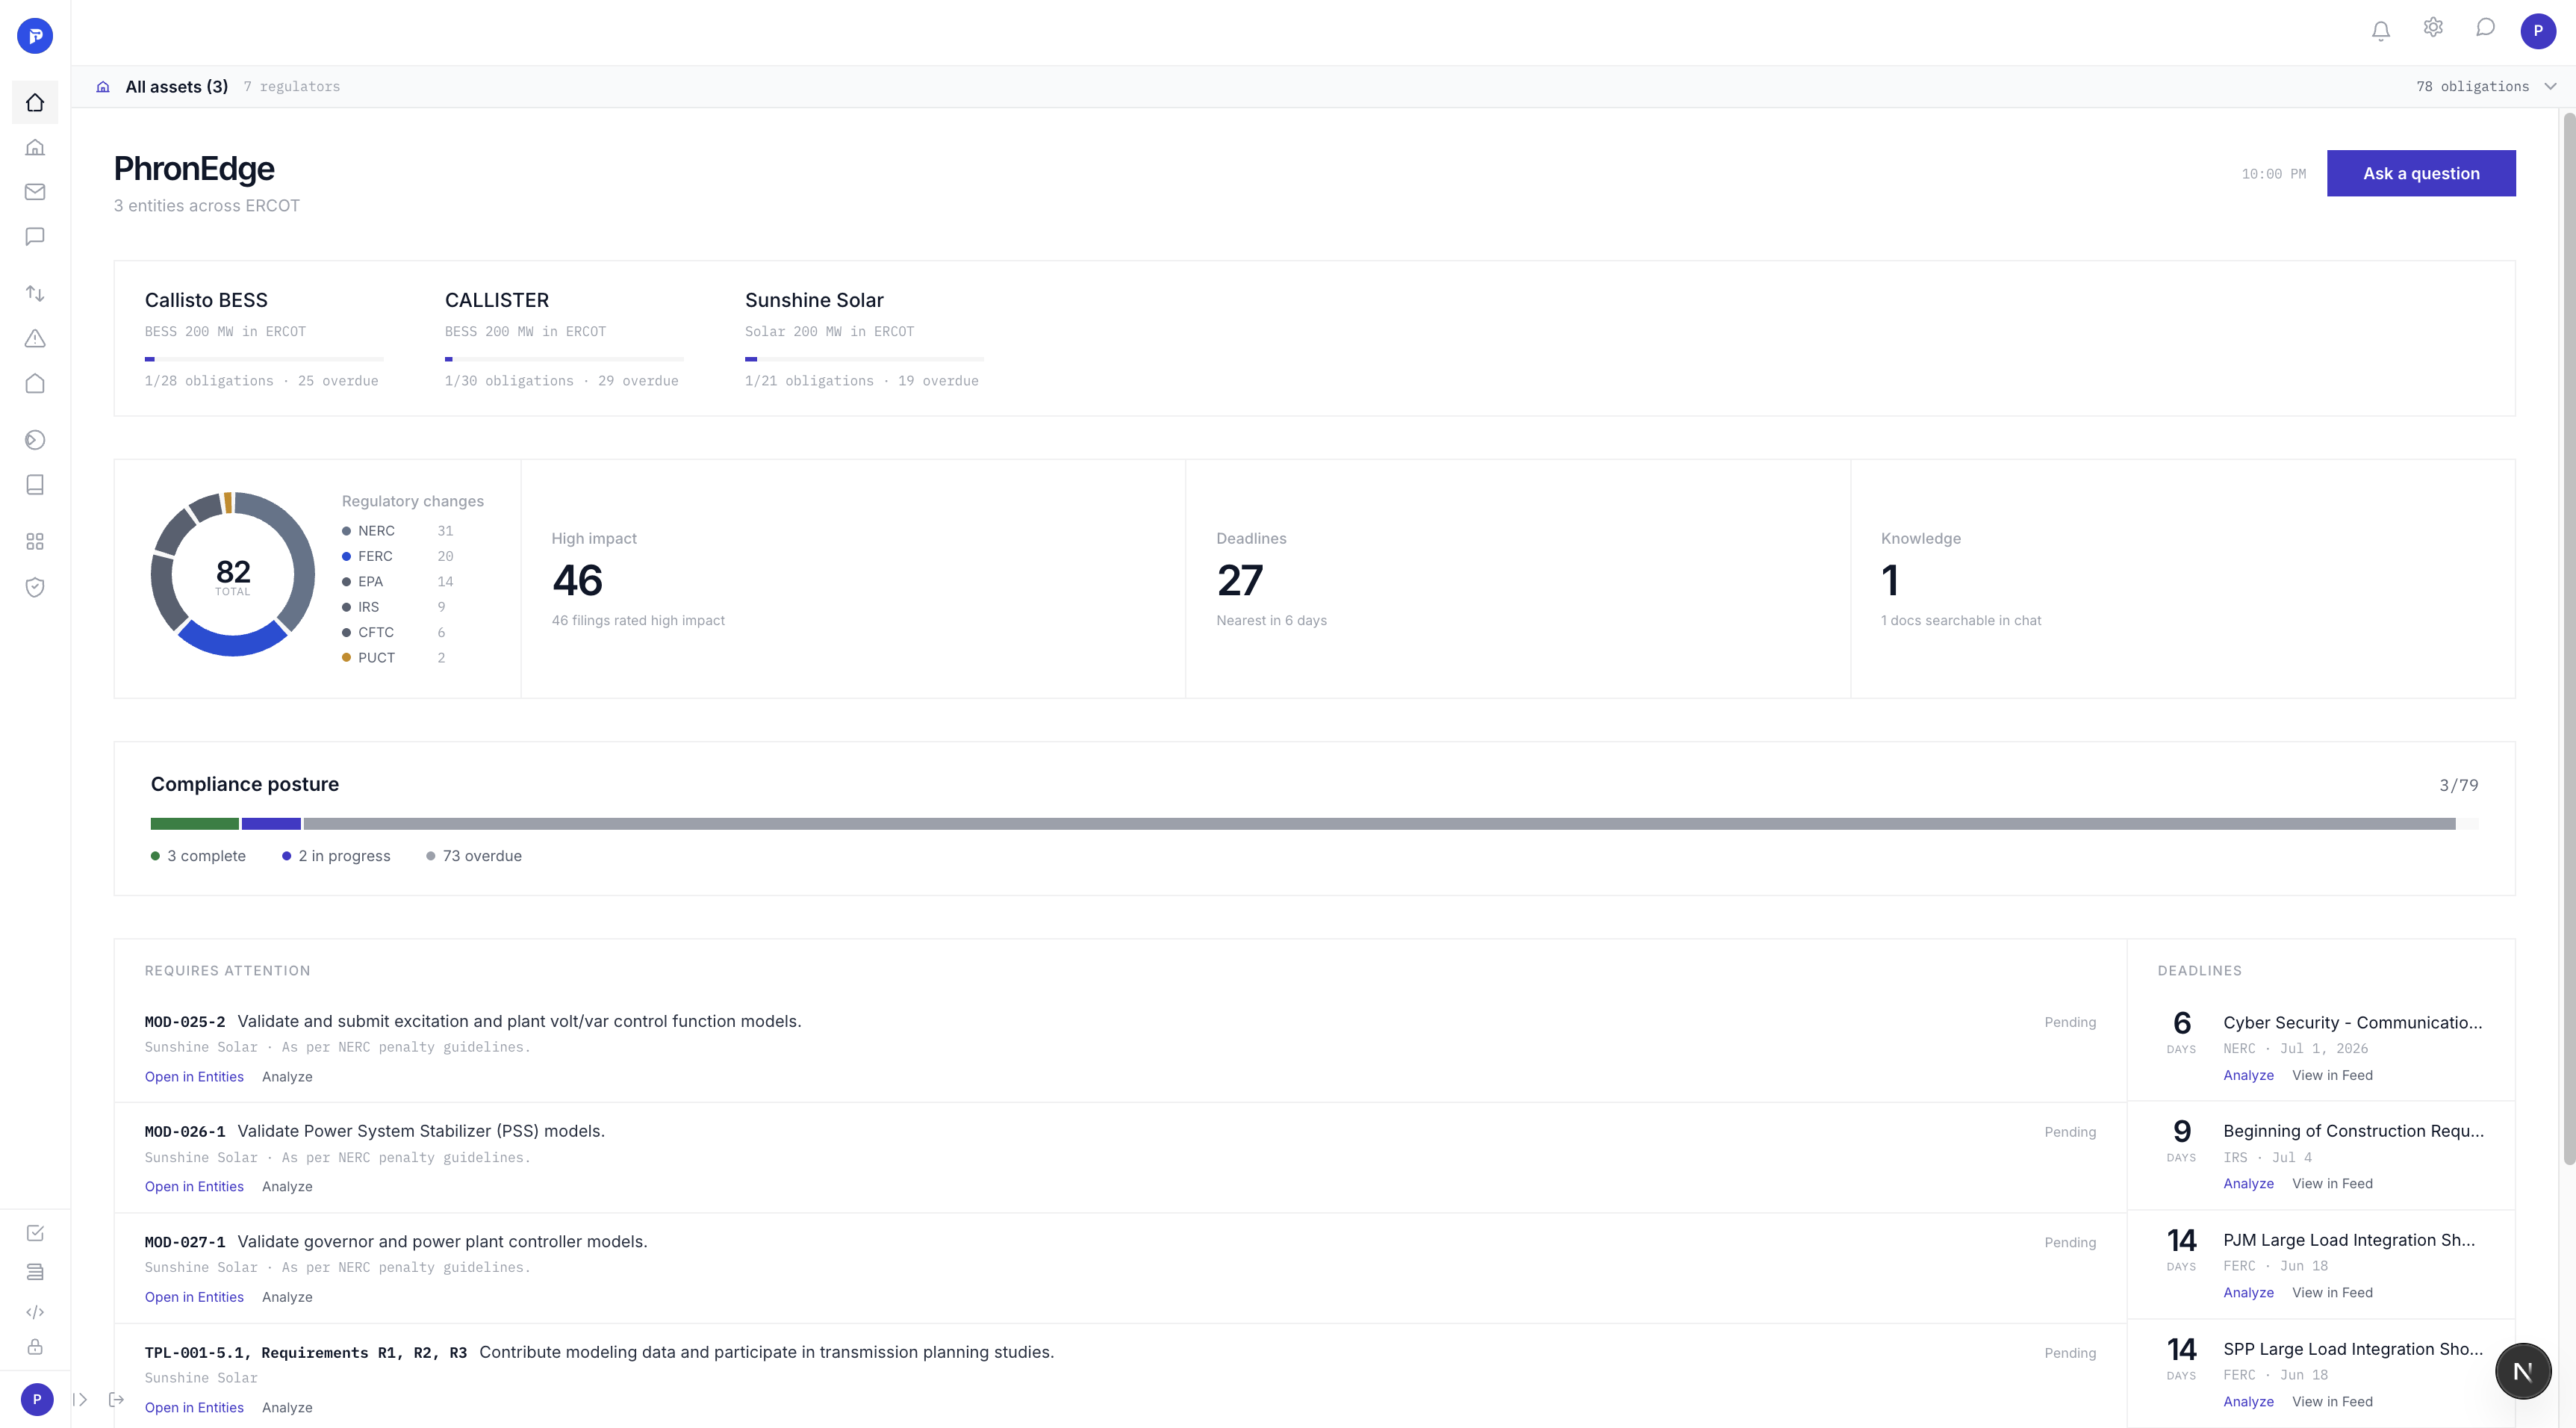Open the Deadlines 27 card
The height and width of the screenshot is (1428, 2576).
tap(1518, 579)
